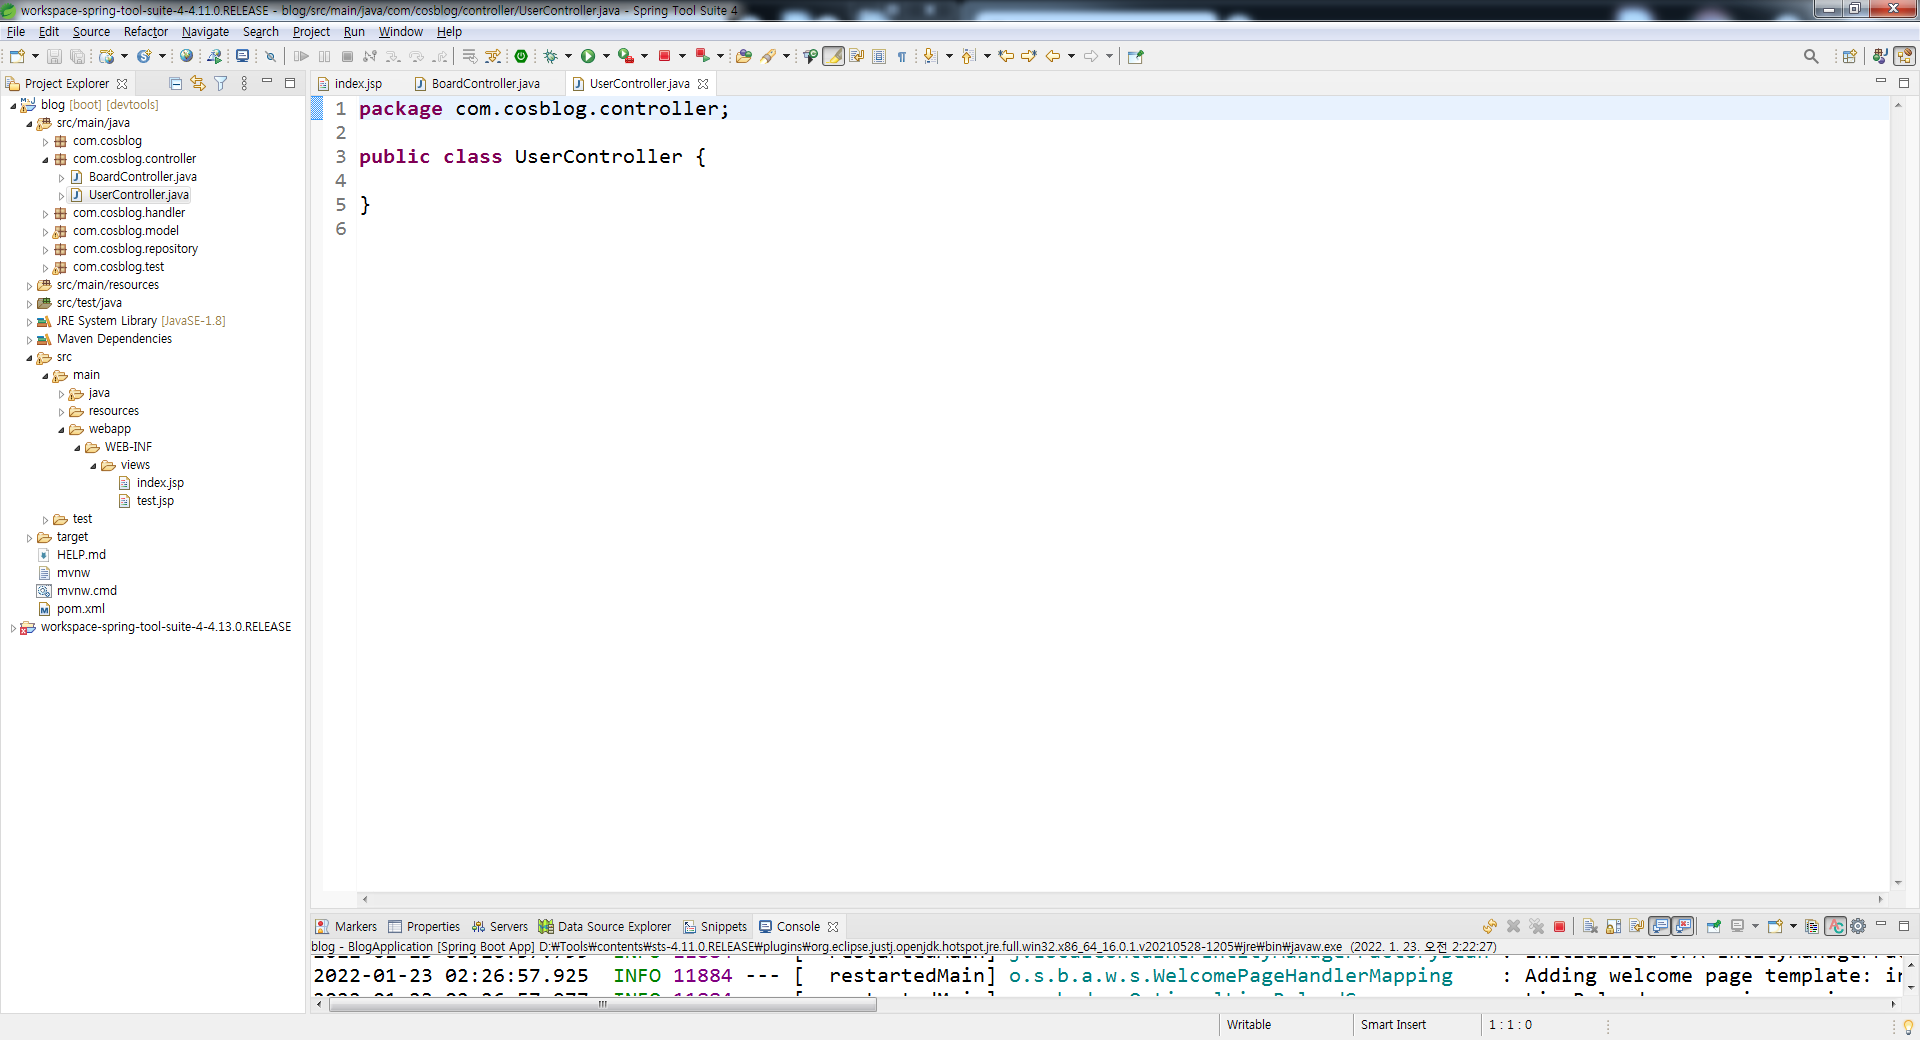Screen dimensions: 1920x1040
Task: Expand the com.cosblog.model package
Action: pyautogui.click(x=45, y=231)
